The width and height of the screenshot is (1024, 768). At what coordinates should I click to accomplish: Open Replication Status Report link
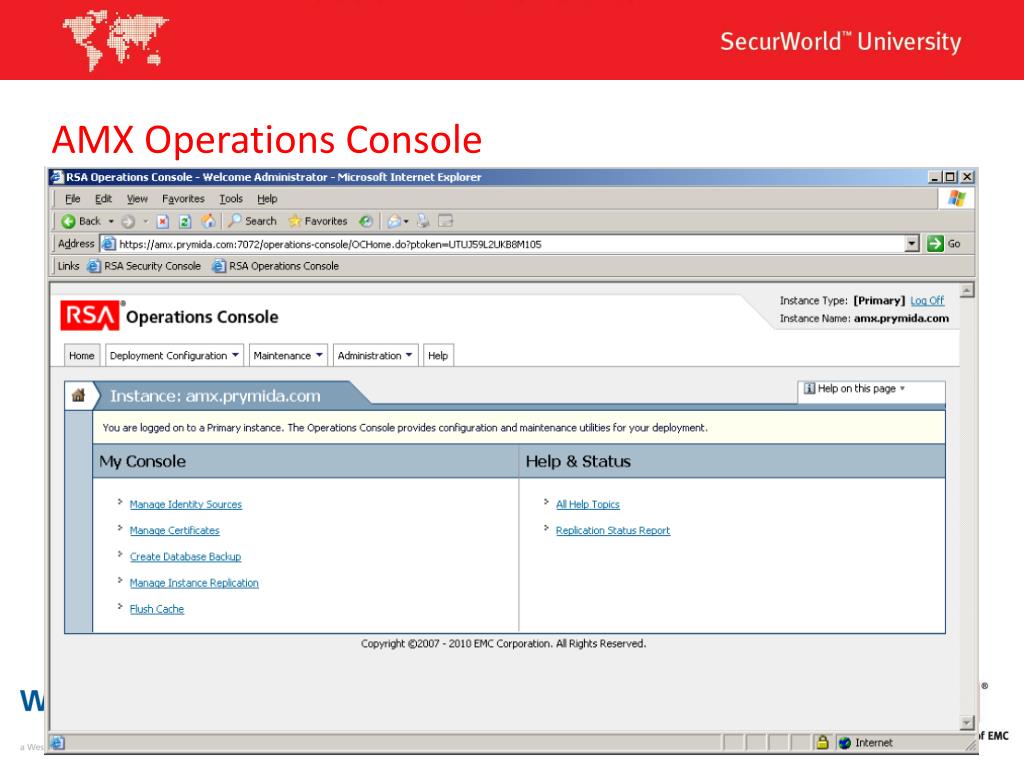coord(613,530)
